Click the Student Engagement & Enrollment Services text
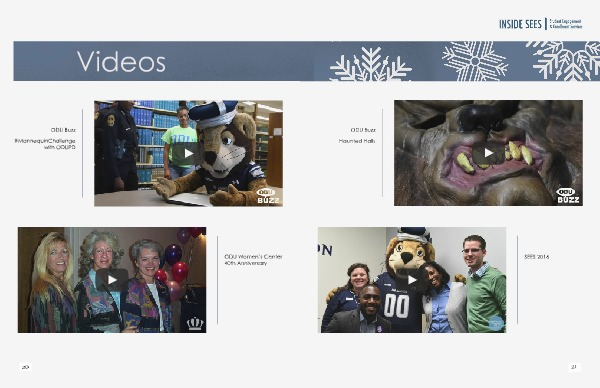 coord(566,24)
